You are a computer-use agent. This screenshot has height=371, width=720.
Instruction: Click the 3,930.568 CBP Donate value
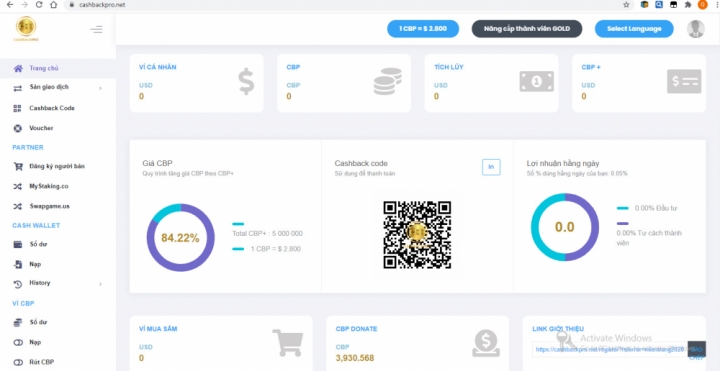pos(355,358)
